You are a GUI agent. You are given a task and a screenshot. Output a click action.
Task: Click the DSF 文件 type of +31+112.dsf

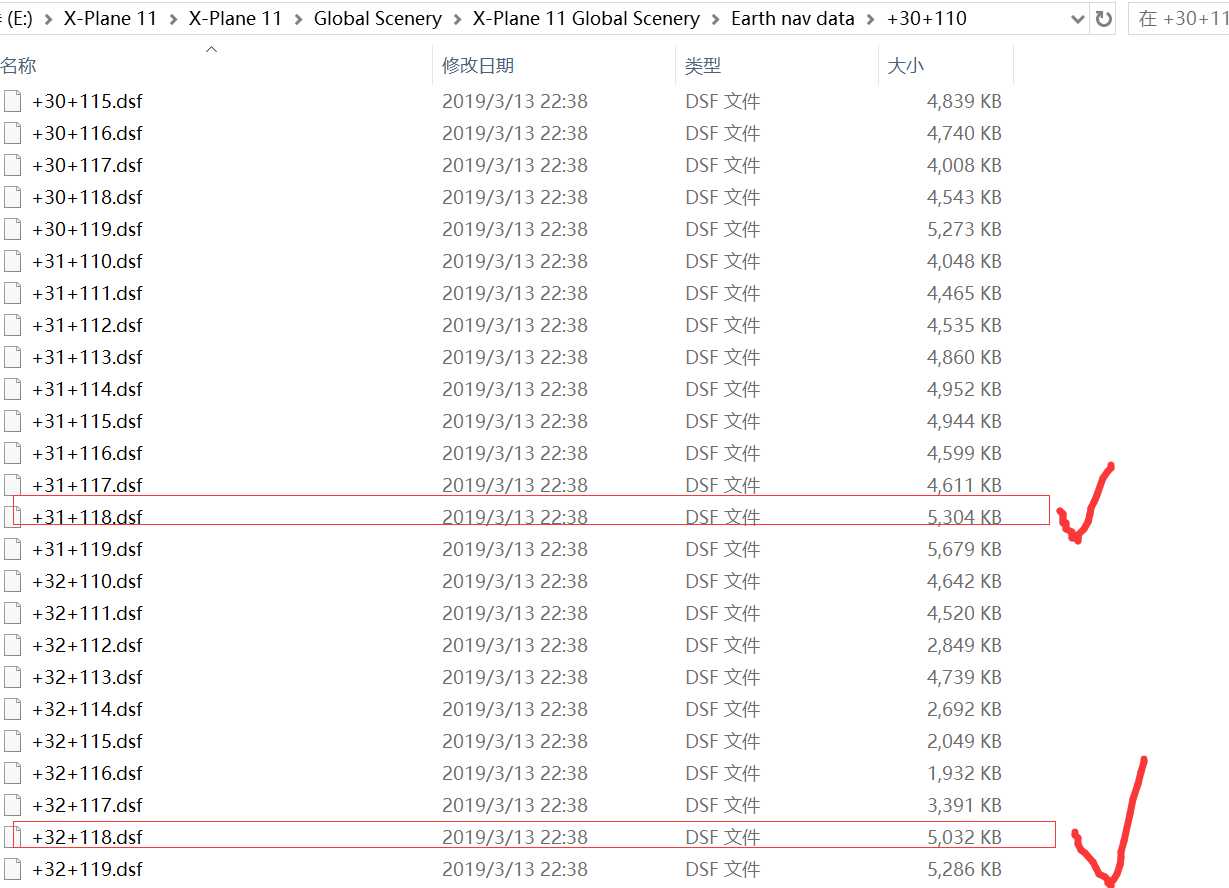pyautogui.click(x=723, y=325)
